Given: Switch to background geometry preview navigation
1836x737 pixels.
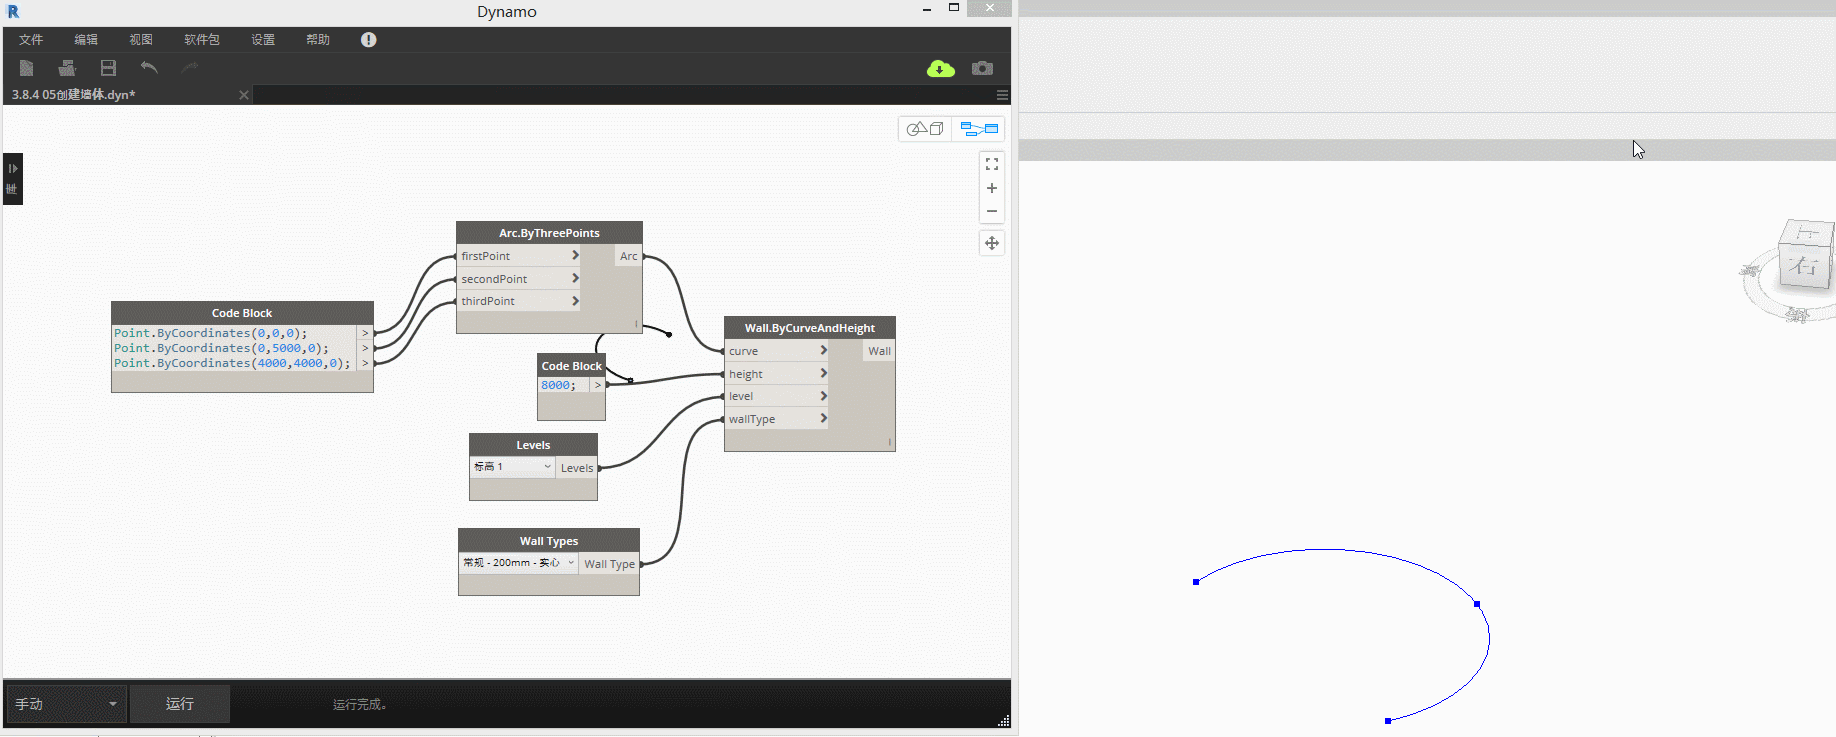Looking at the screenshot, I should [925, 129].
